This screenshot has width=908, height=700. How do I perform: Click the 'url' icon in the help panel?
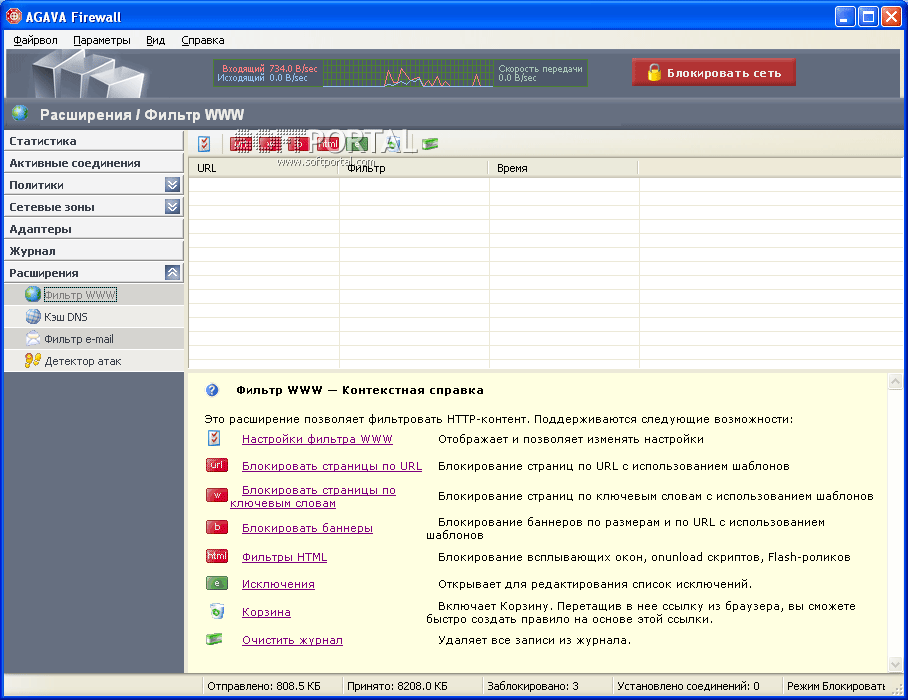pos(217,465)
